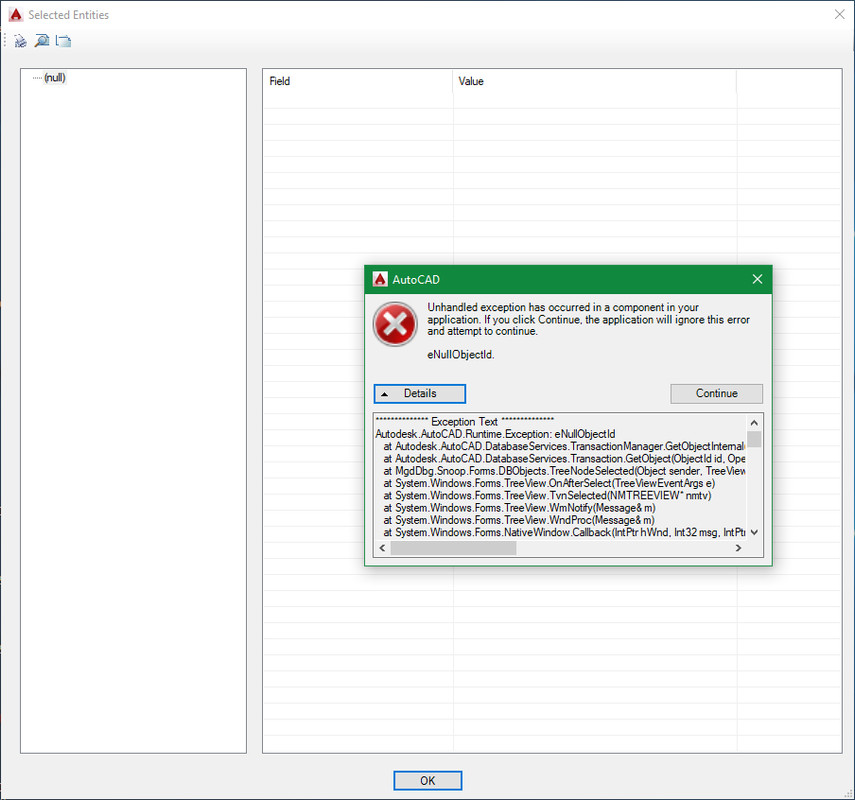The width and height of the screenshot is (855, 800).
Task: Click the Copy to clipboard toolbar icon
Action: tap(63, 41)
